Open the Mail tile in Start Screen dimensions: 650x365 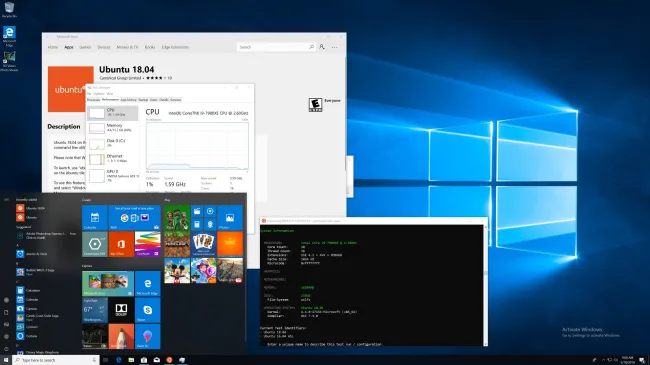click(x=135, y=218)
